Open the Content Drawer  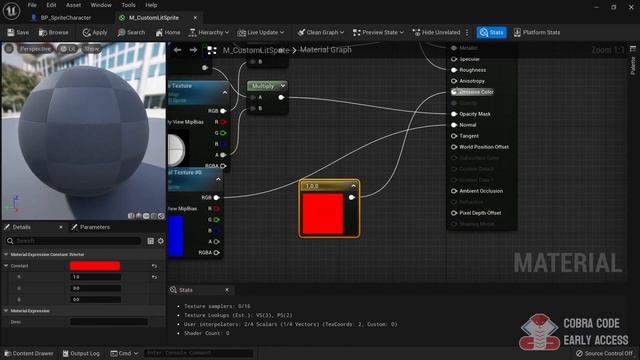pos(29,353)
